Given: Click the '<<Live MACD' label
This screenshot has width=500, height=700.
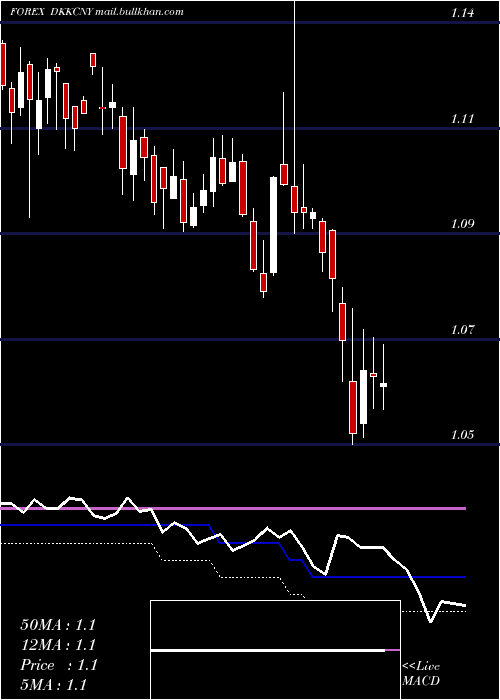Looking at the screenshot, I should (x=421, y=673).
